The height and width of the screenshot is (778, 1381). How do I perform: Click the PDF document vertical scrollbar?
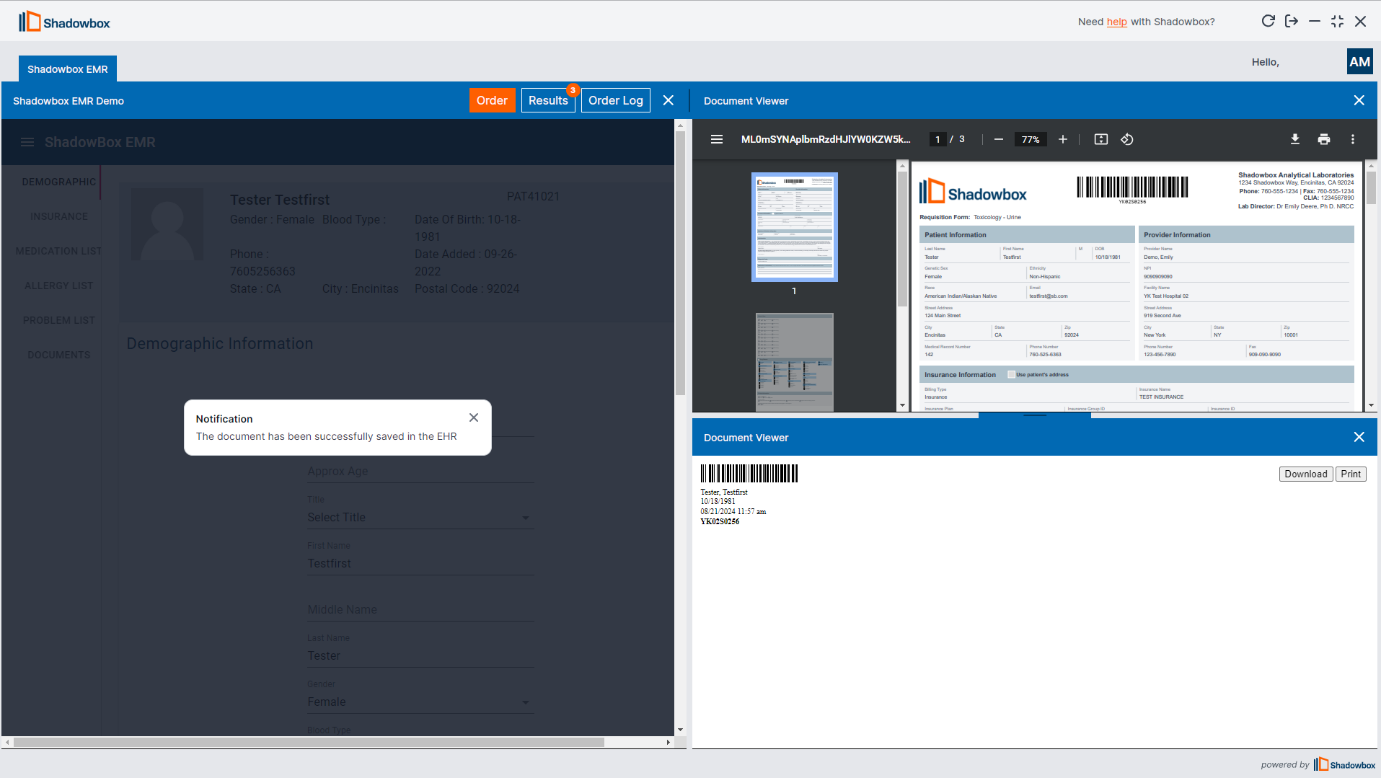(x=1371, y=188)
